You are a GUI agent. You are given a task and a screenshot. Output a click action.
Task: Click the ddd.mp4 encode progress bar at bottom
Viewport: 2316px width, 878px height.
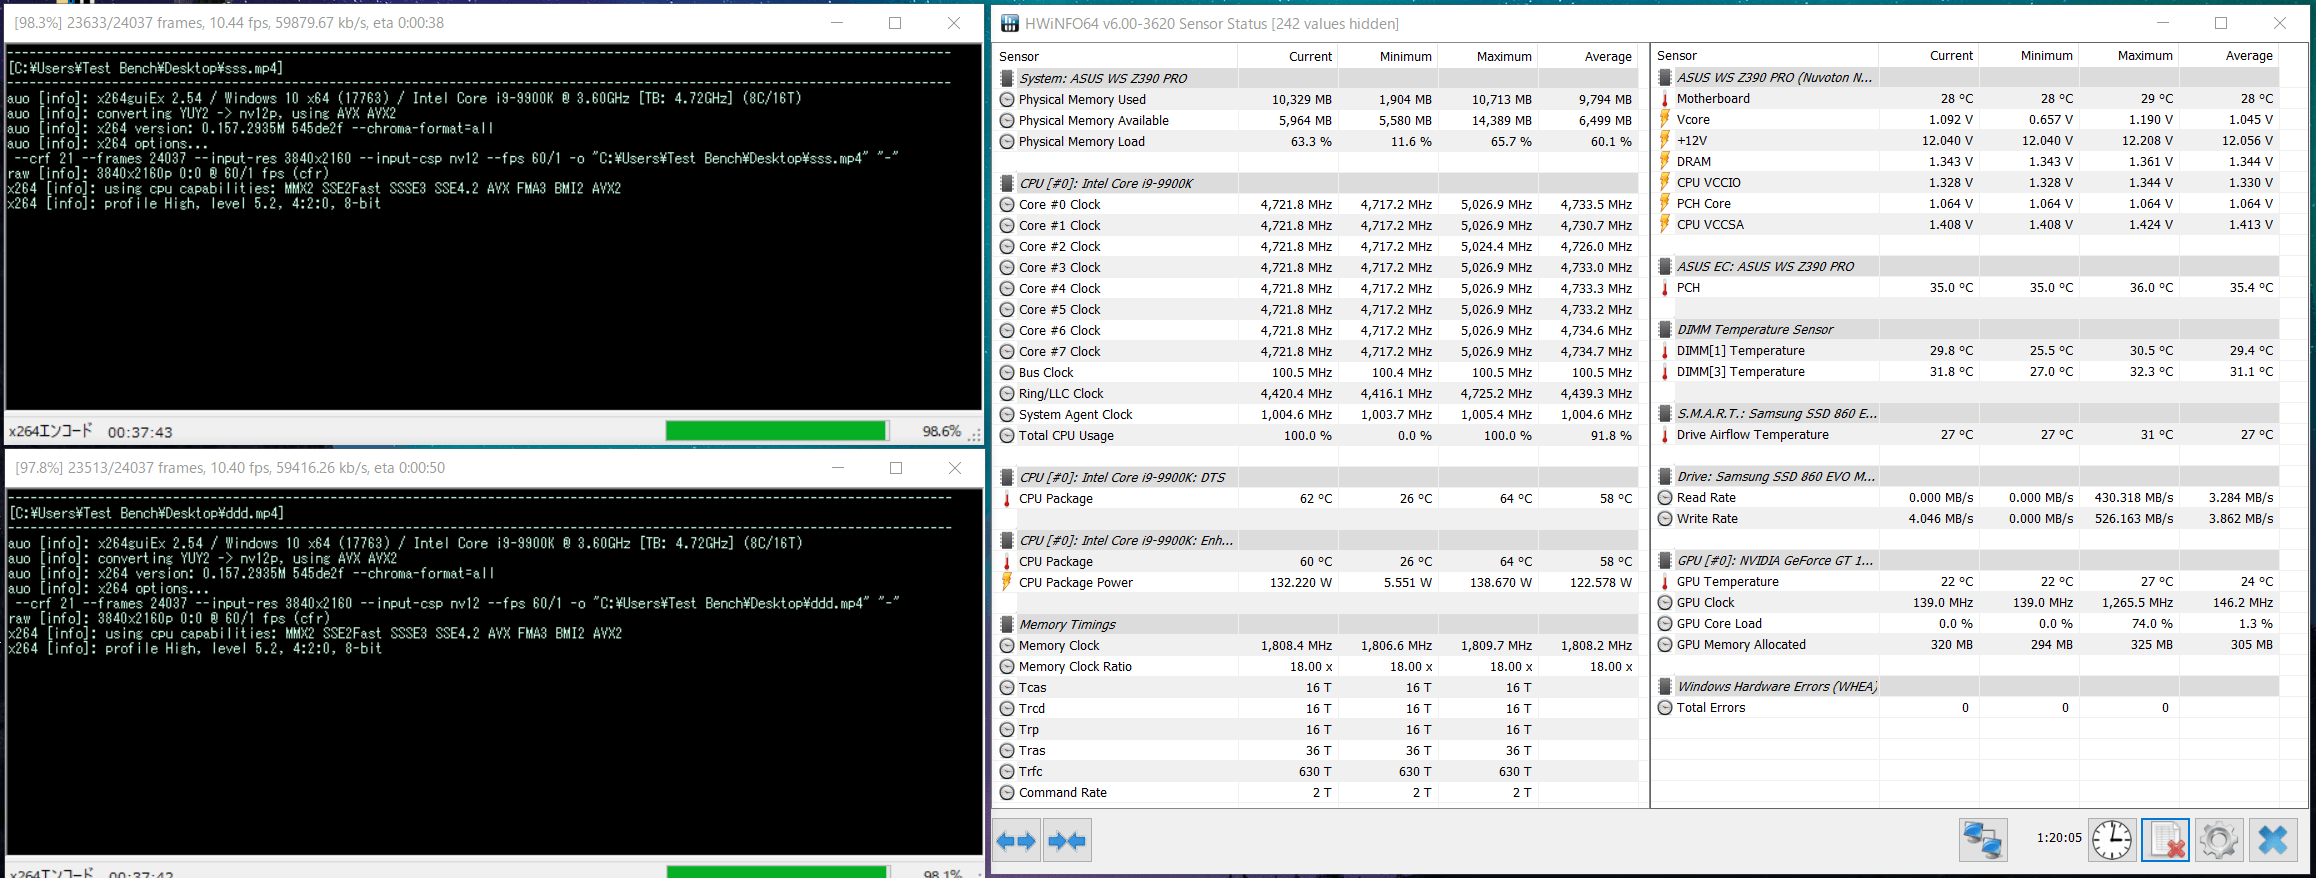point(777,872)
